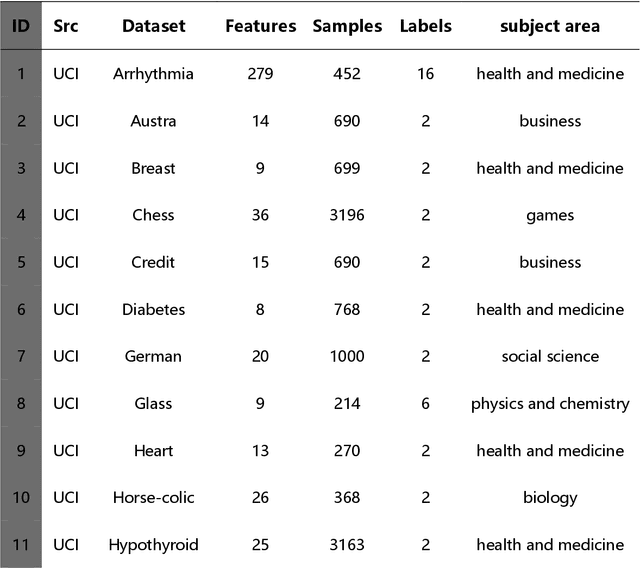Click the Credit dataset name
The image size is (640, 568).
(153, 262)
